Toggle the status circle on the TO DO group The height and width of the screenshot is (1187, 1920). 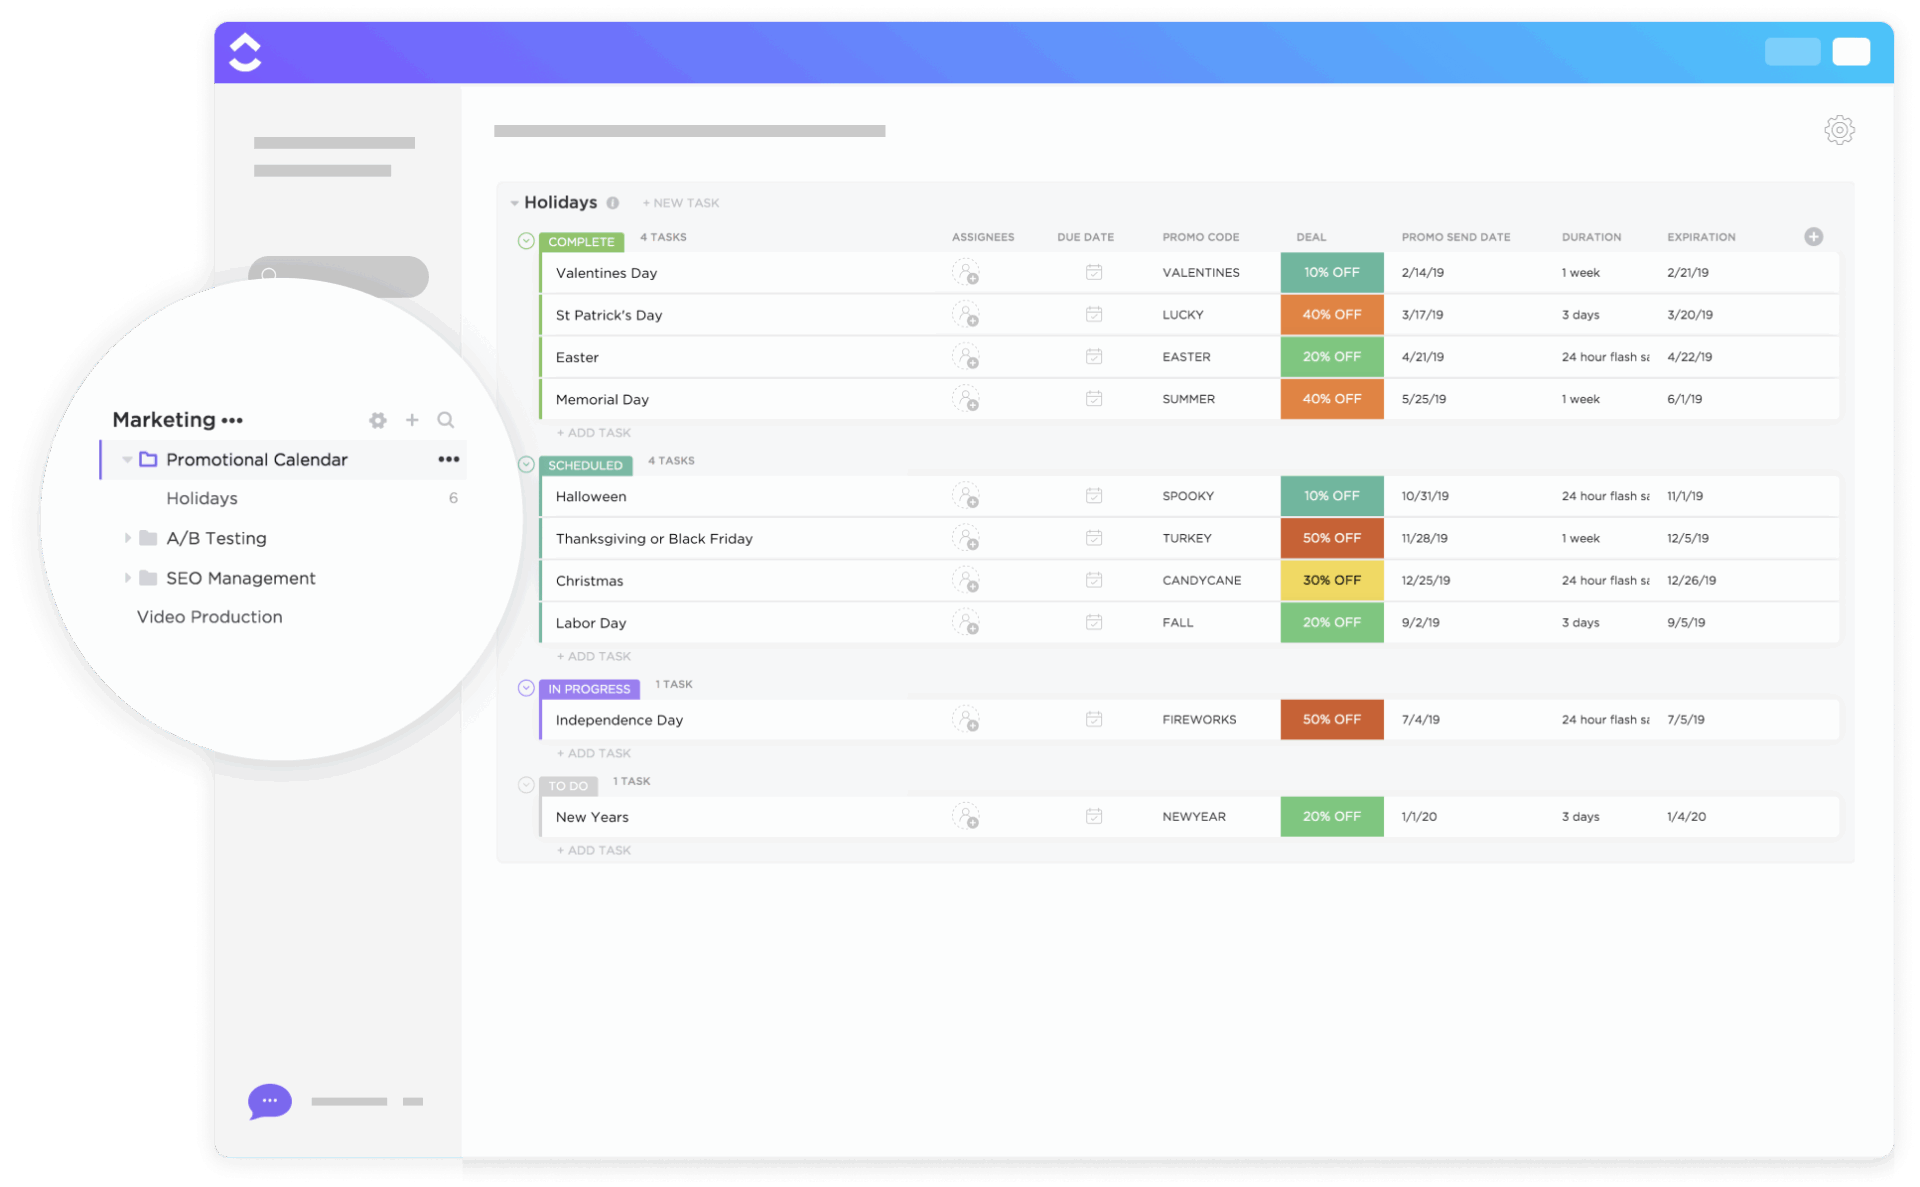(x=526, y=785)
